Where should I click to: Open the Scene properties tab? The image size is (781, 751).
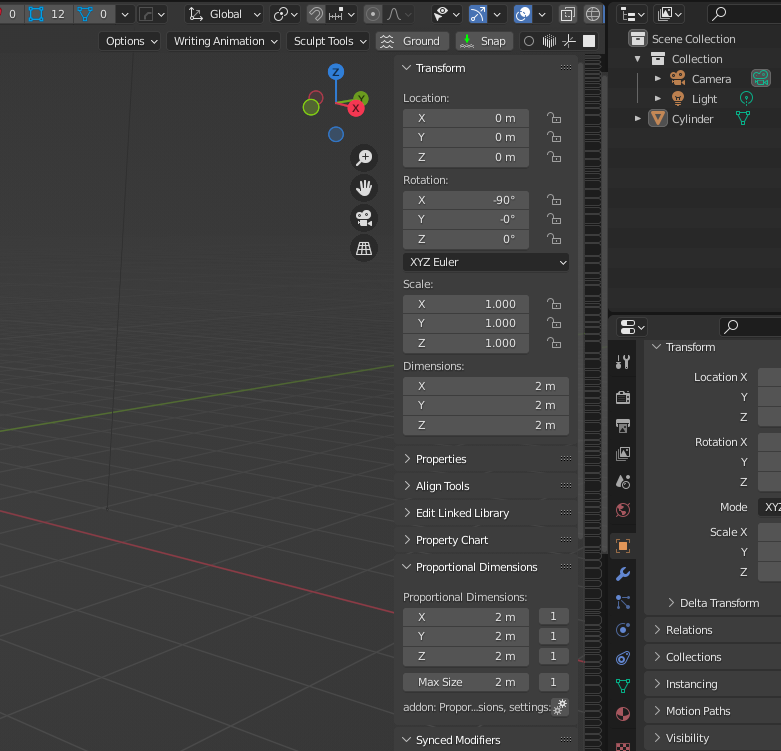(x=623, y=482)
